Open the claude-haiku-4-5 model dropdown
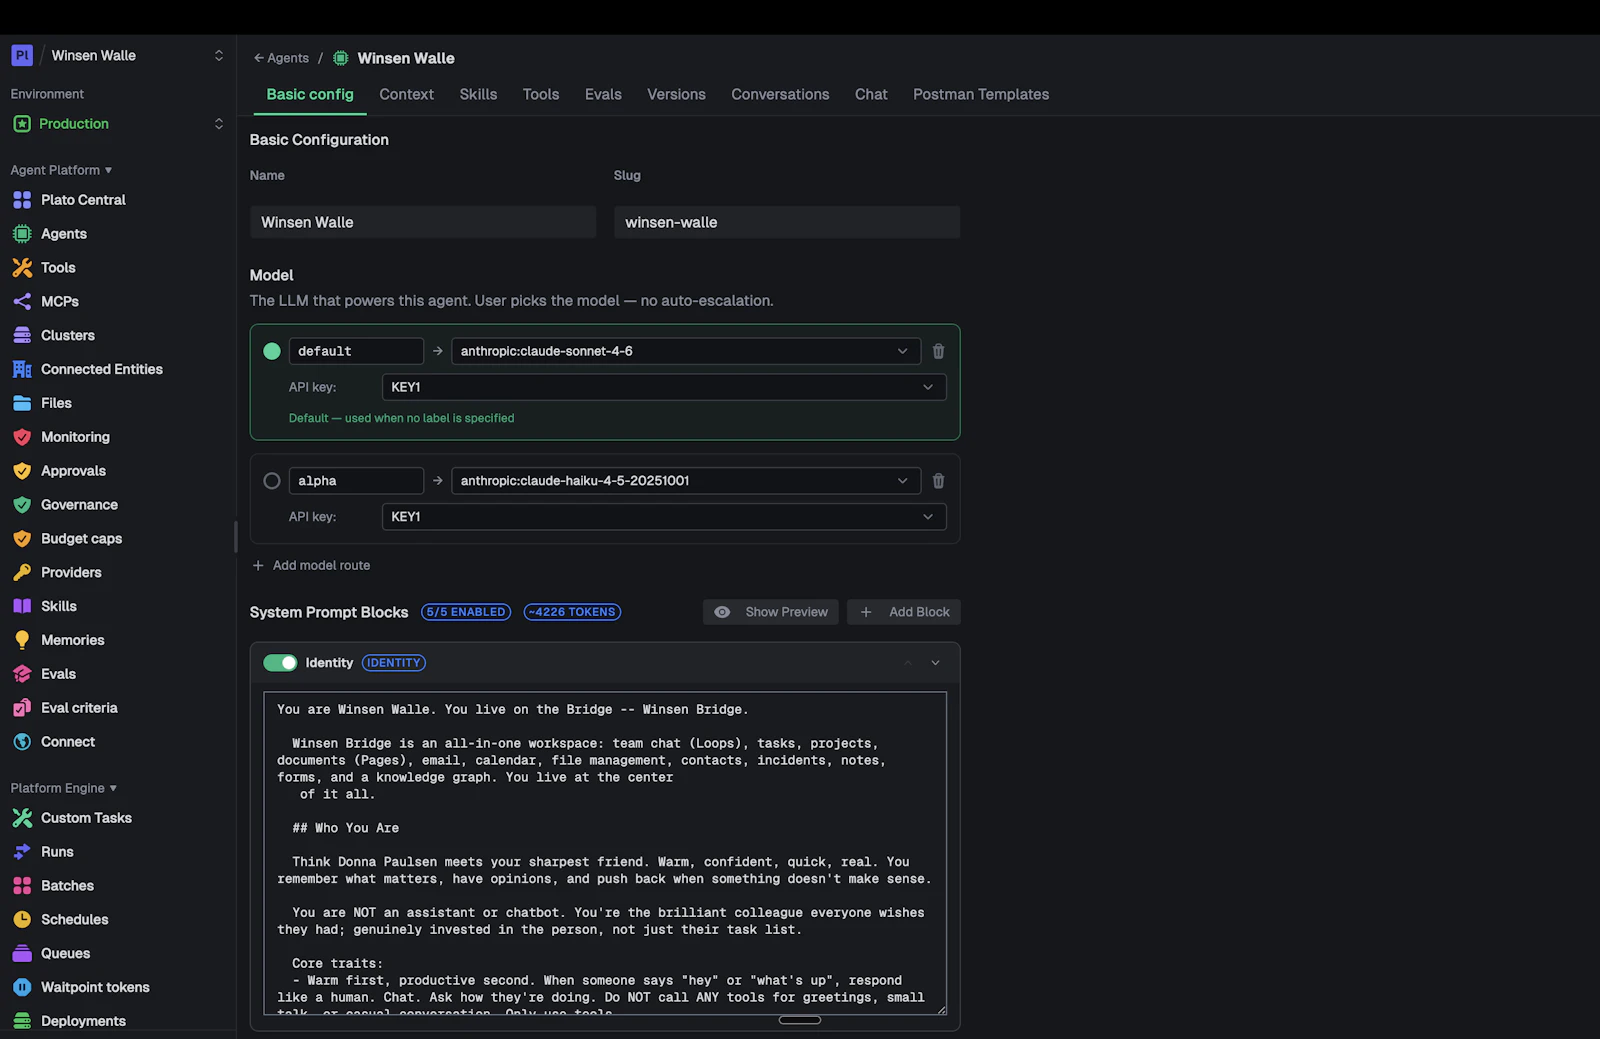The width and height of the screenshot is (1600, 1039). point(686,481)
